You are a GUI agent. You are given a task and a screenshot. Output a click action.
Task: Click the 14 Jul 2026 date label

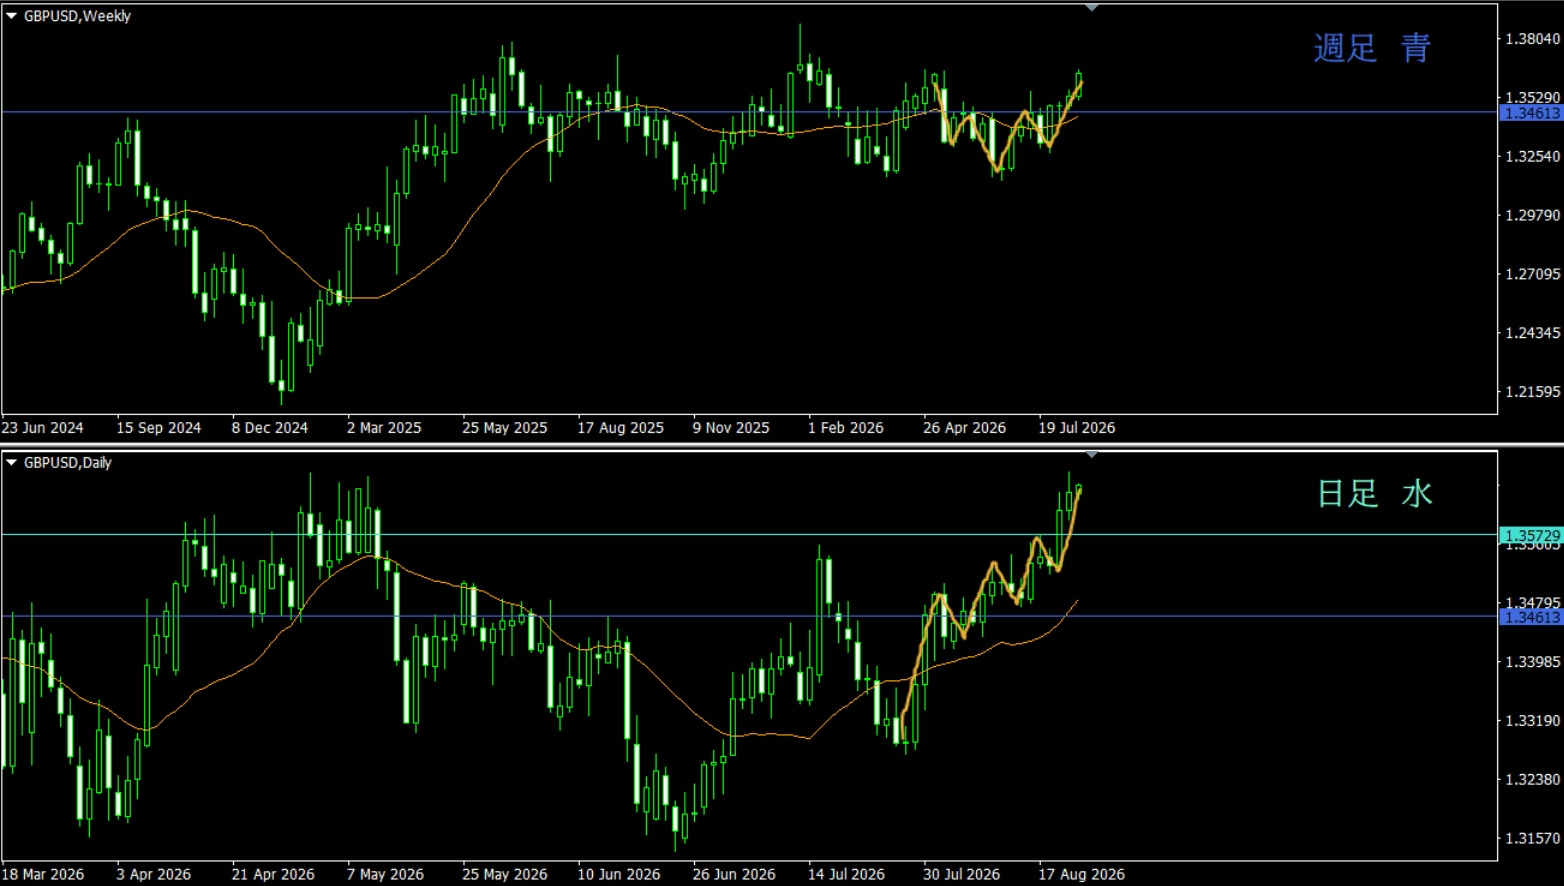click(x=846, y=875)
